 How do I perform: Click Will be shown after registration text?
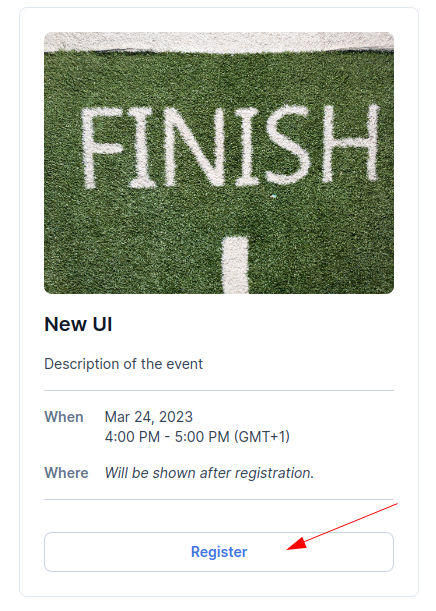tap(209, 473)
